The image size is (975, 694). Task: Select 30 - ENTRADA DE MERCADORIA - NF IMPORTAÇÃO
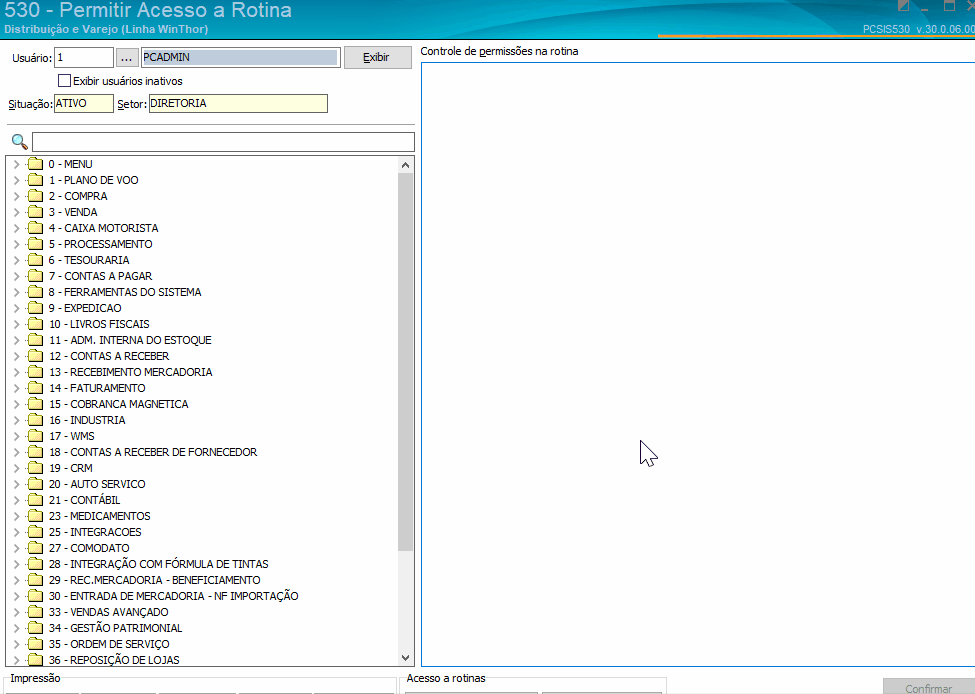(173, 596)
